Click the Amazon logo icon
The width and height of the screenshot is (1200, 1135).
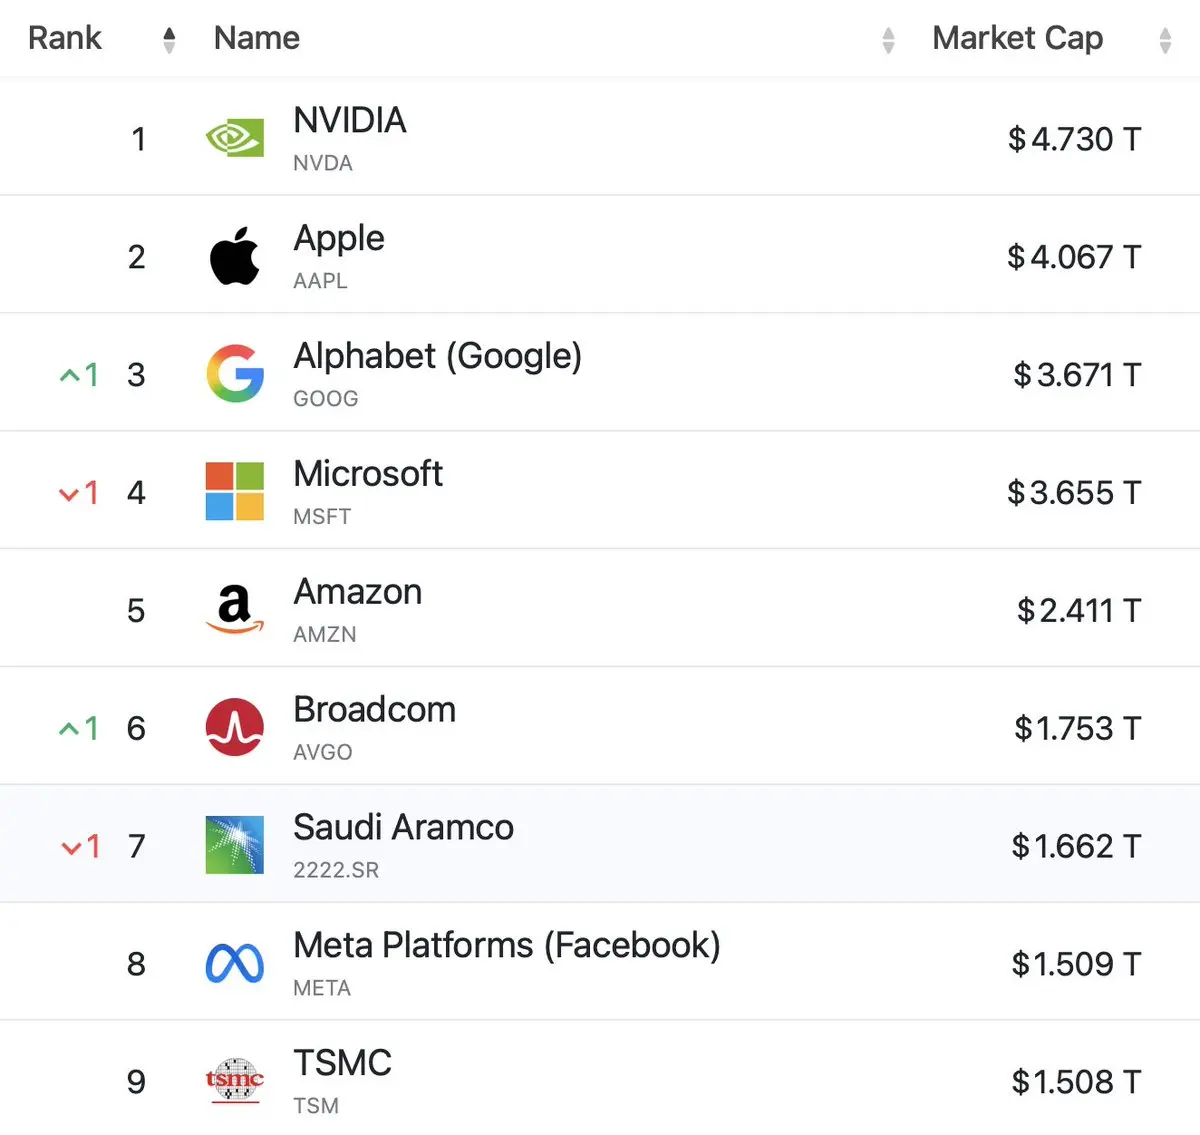[235, 609]
